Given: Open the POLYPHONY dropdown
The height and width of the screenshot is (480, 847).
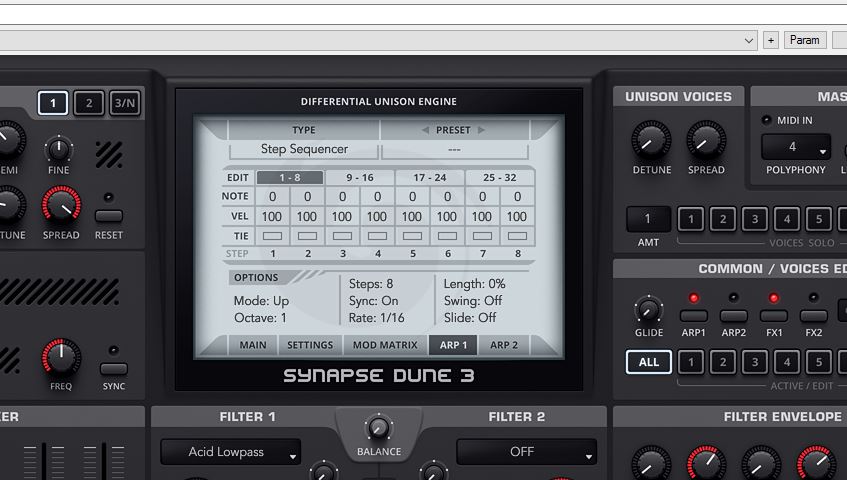Looking at the screenshot, I should [796, 147].
